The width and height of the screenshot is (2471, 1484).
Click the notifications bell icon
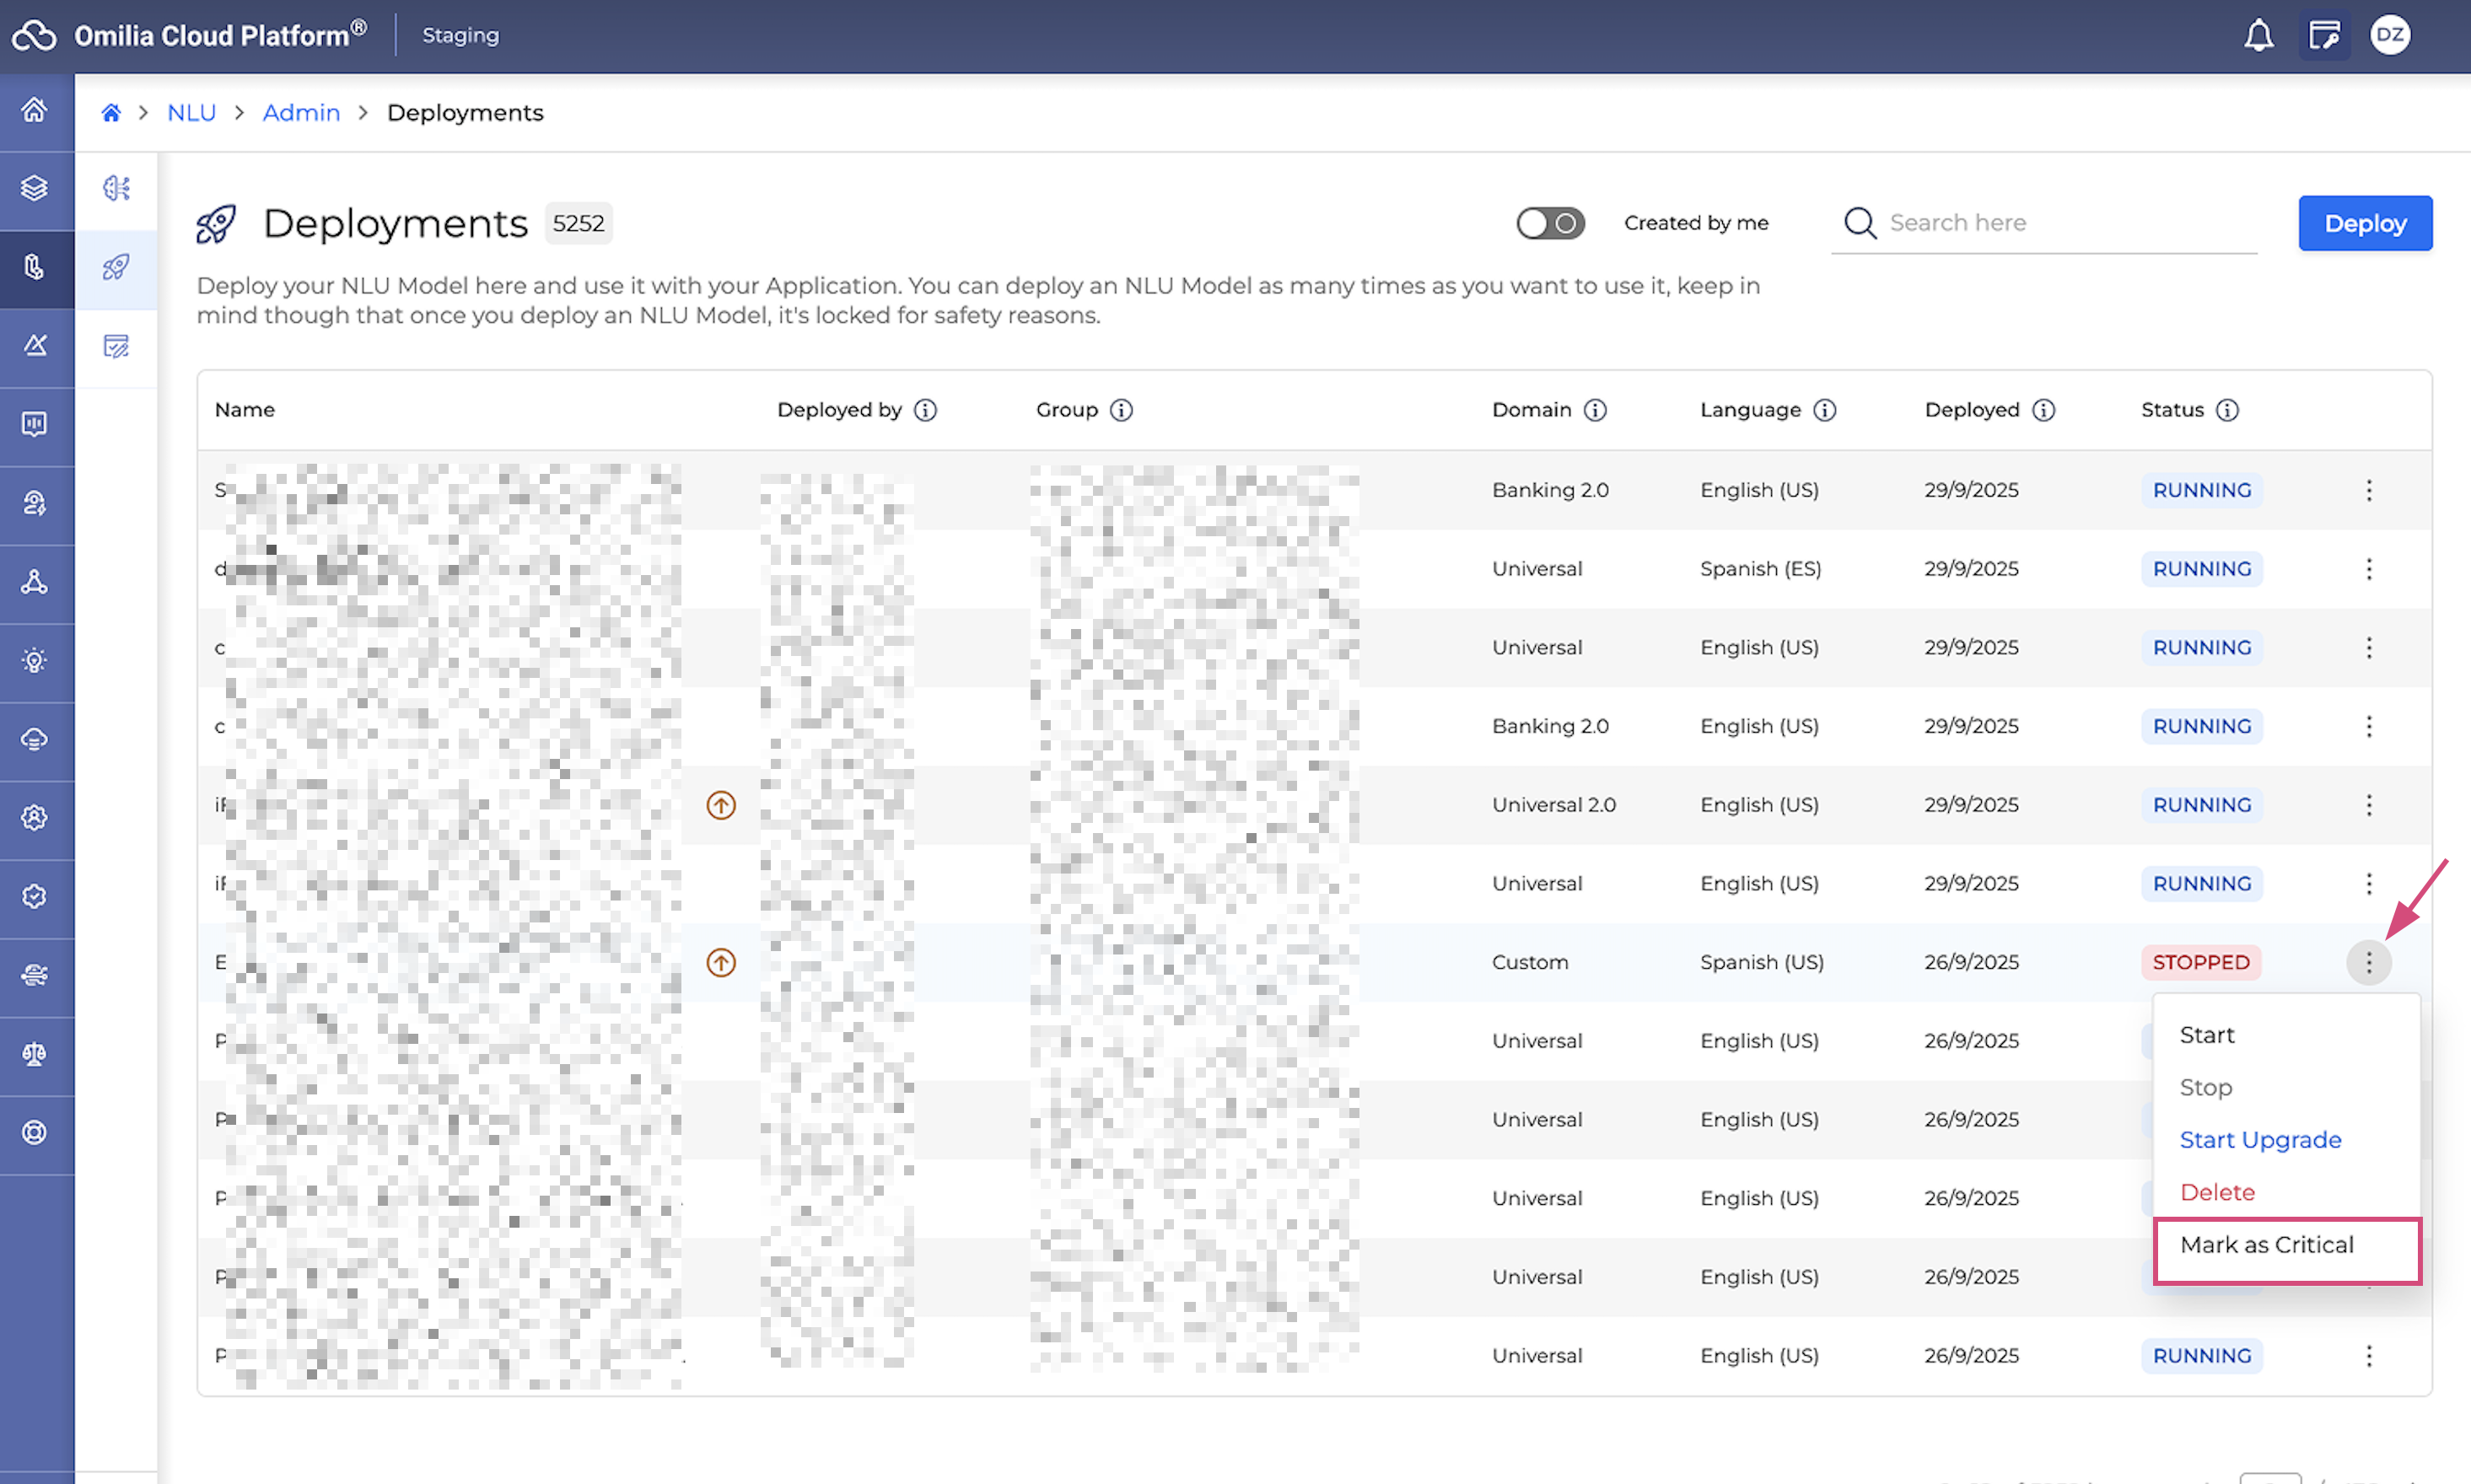coord(2258,36)
